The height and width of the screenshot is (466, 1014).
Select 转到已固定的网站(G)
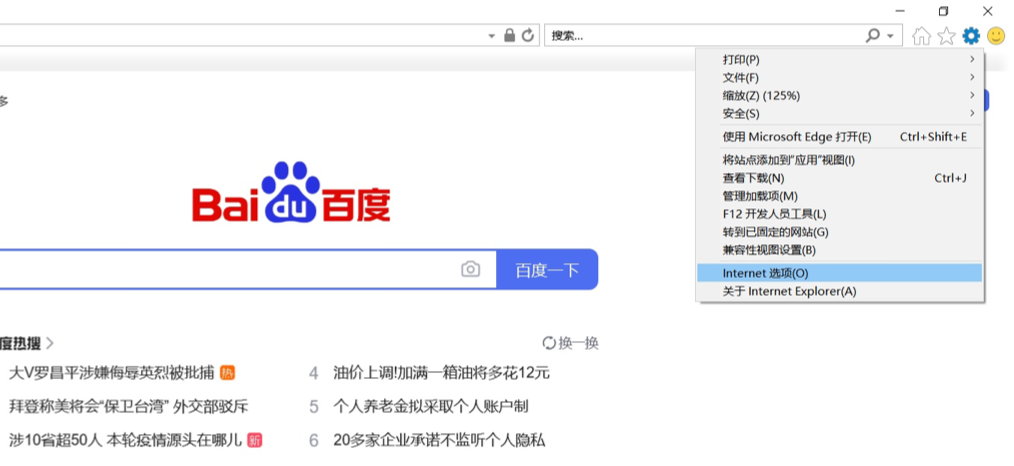coord(839,232)
